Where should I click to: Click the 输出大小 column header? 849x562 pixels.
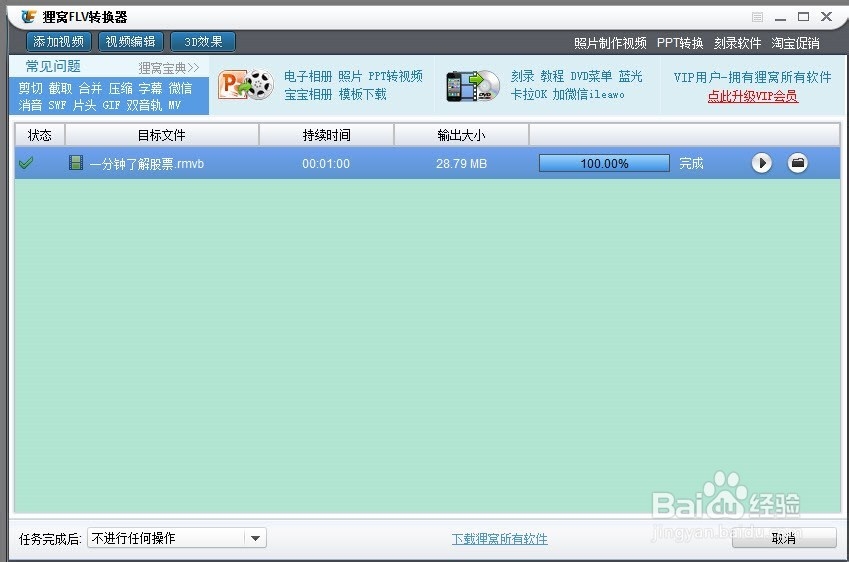pyautogui.click(x=461, y=135)
